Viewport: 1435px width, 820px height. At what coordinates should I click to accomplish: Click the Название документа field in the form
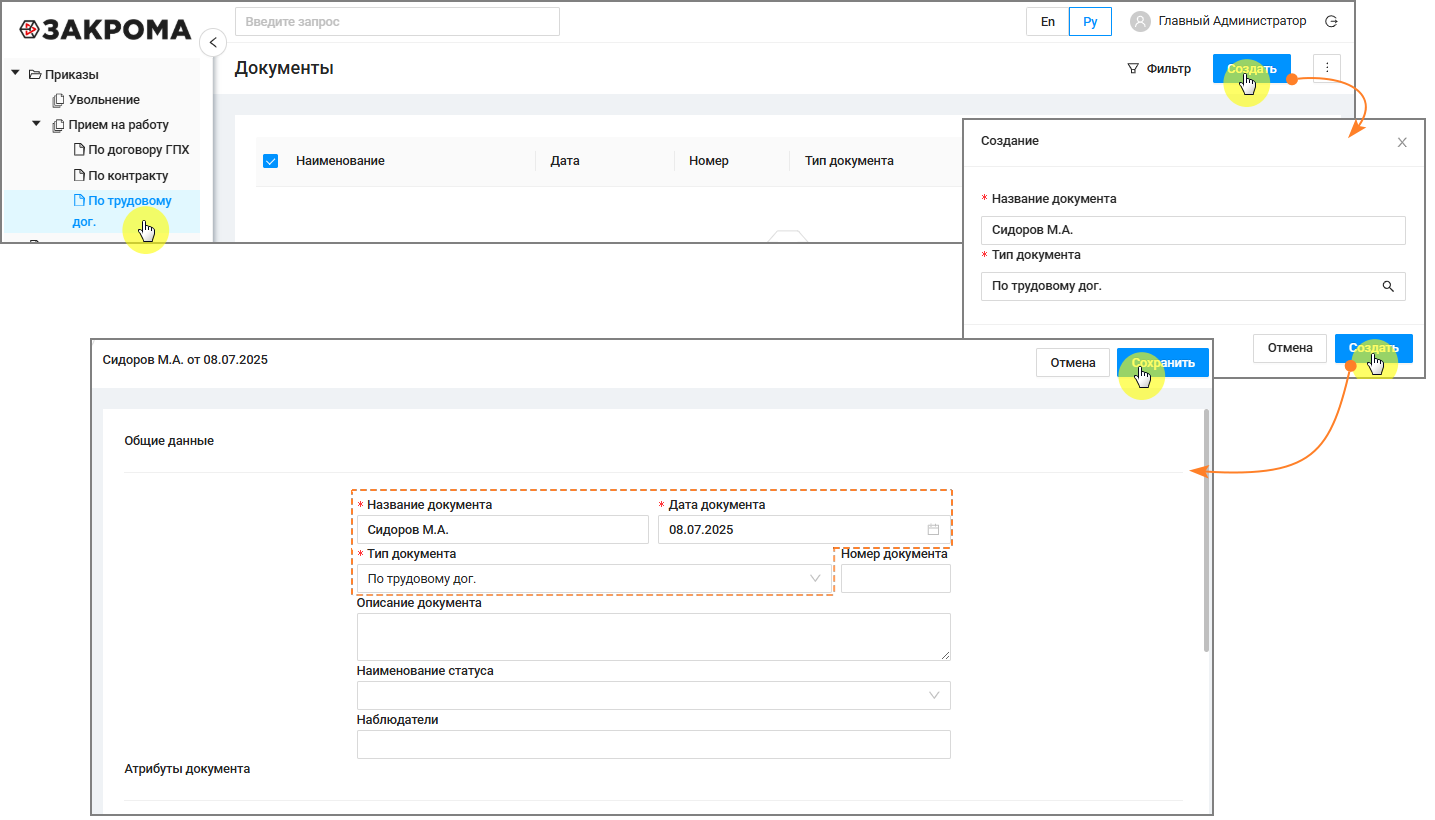pos(503,530)
